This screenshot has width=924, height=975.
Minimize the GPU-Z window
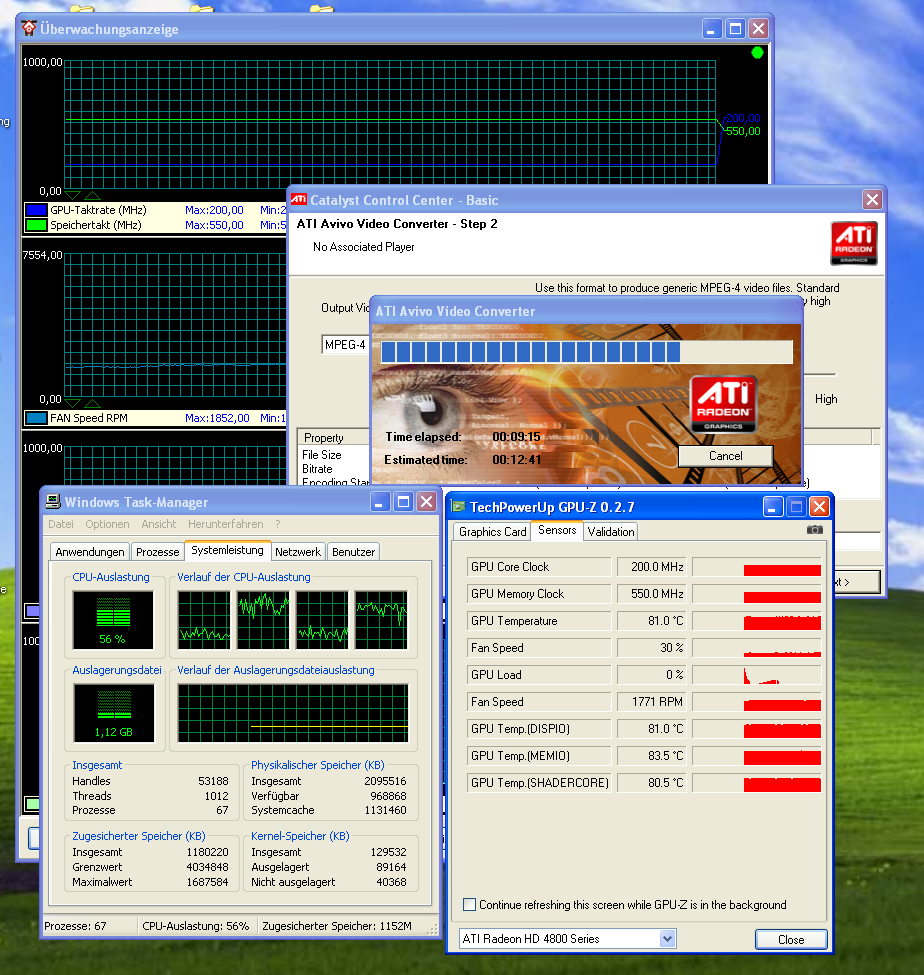(772, 507)
